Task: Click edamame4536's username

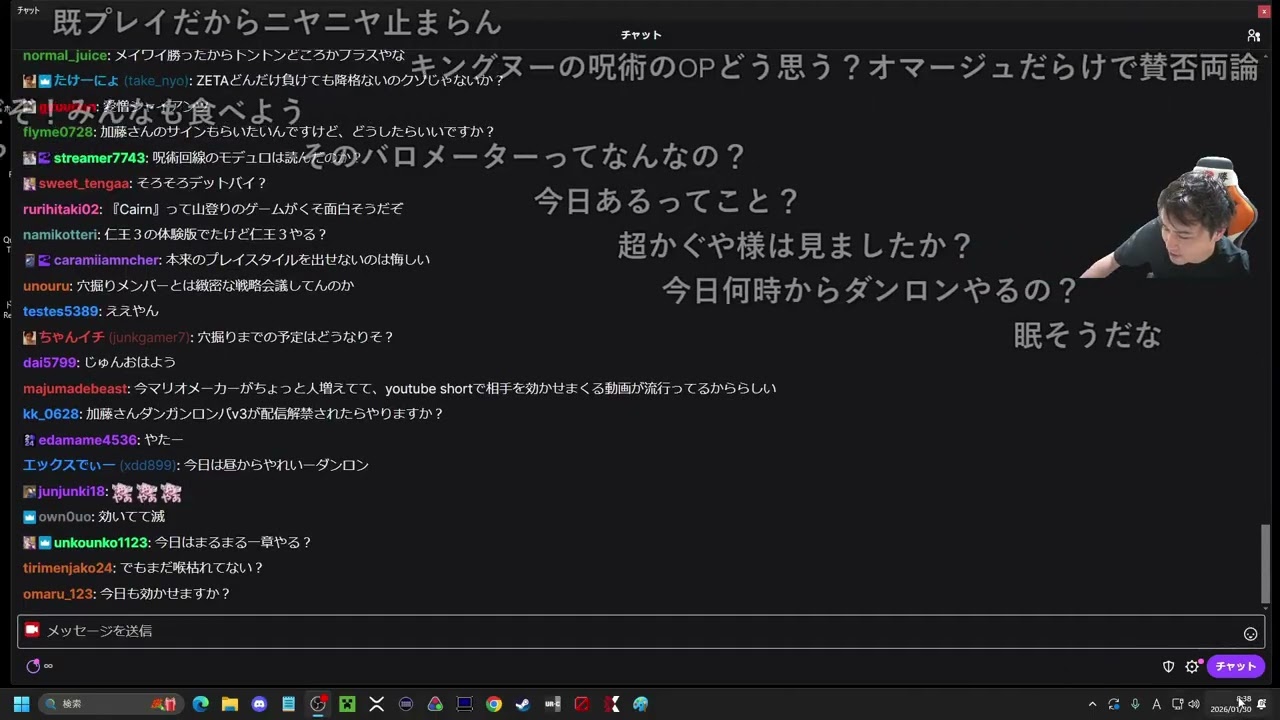Action: (87, 440)
